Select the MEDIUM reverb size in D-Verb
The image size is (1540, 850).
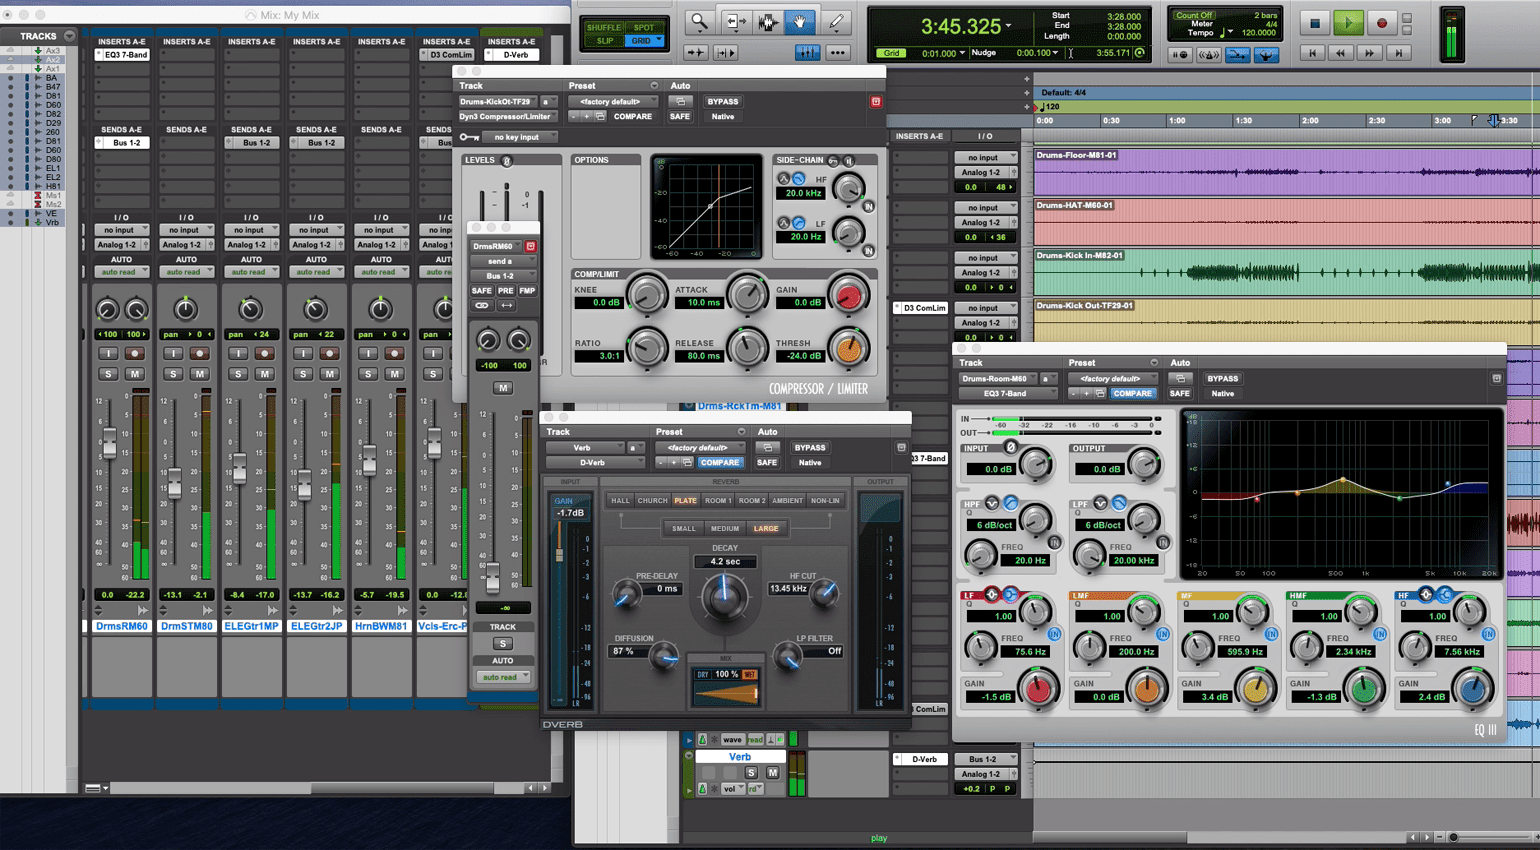726,529
